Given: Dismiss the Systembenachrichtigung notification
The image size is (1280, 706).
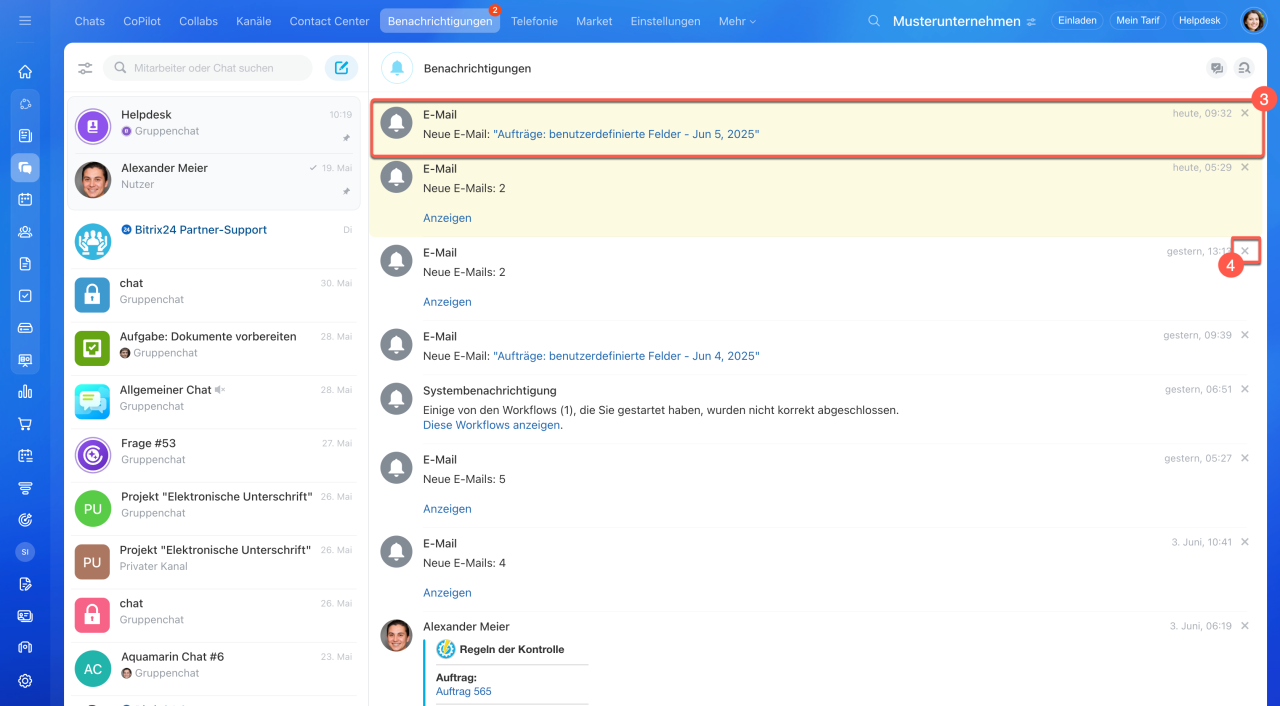Looking at the screenshot, I should click(x=1245, y=389).
